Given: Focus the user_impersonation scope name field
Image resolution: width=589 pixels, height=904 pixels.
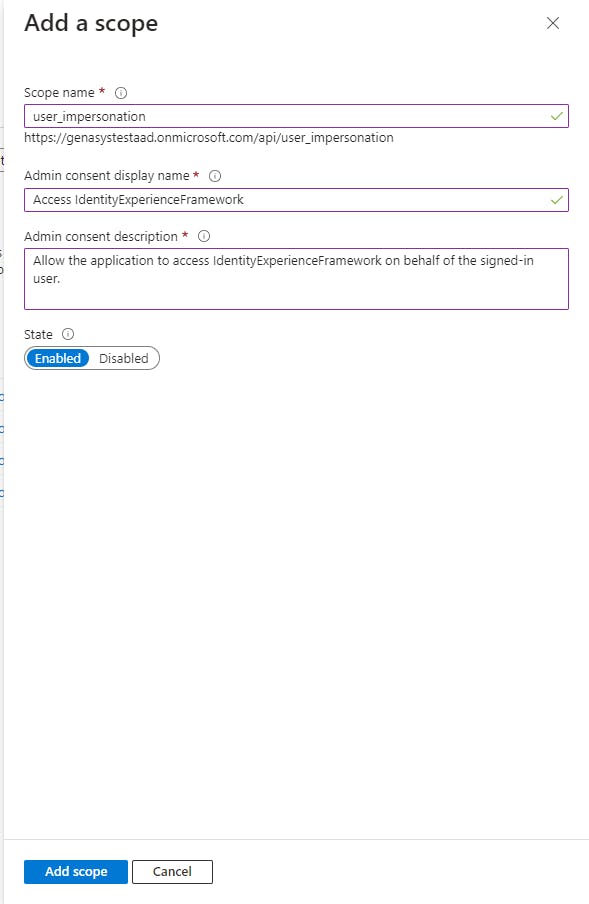Looking at the screenshot, I should [296, 116].
